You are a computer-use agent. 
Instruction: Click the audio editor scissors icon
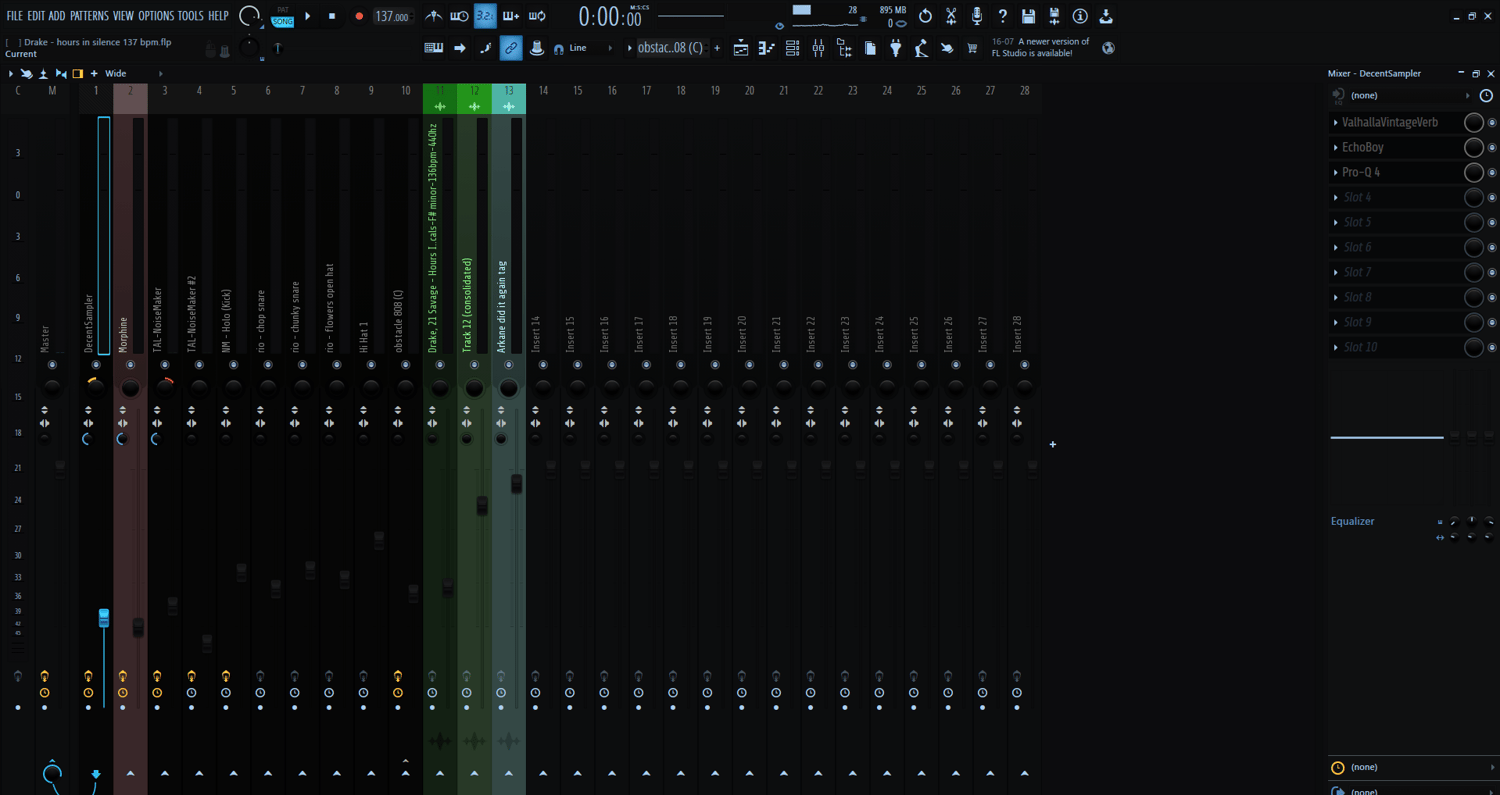951,16
